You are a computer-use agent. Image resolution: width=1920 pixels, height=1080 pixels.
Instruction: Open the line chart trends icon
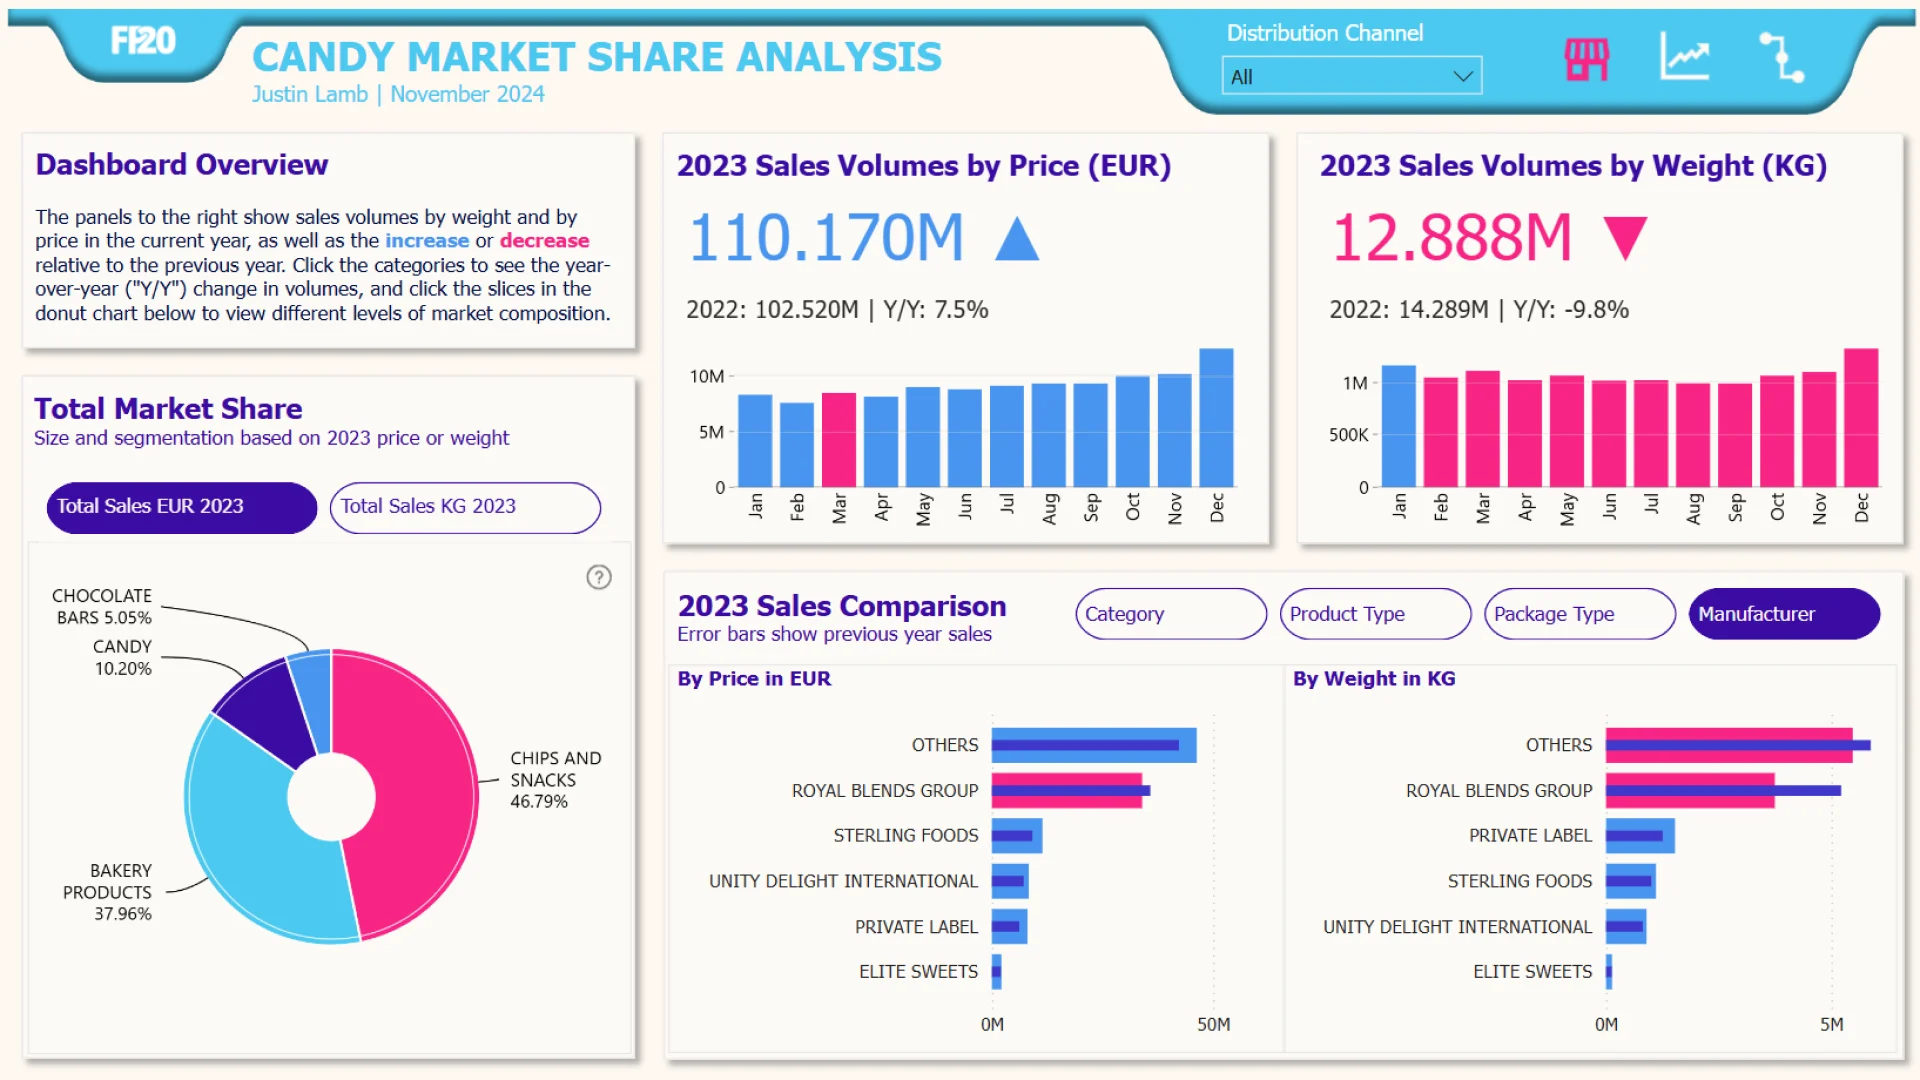click(x=1685, y=55)
